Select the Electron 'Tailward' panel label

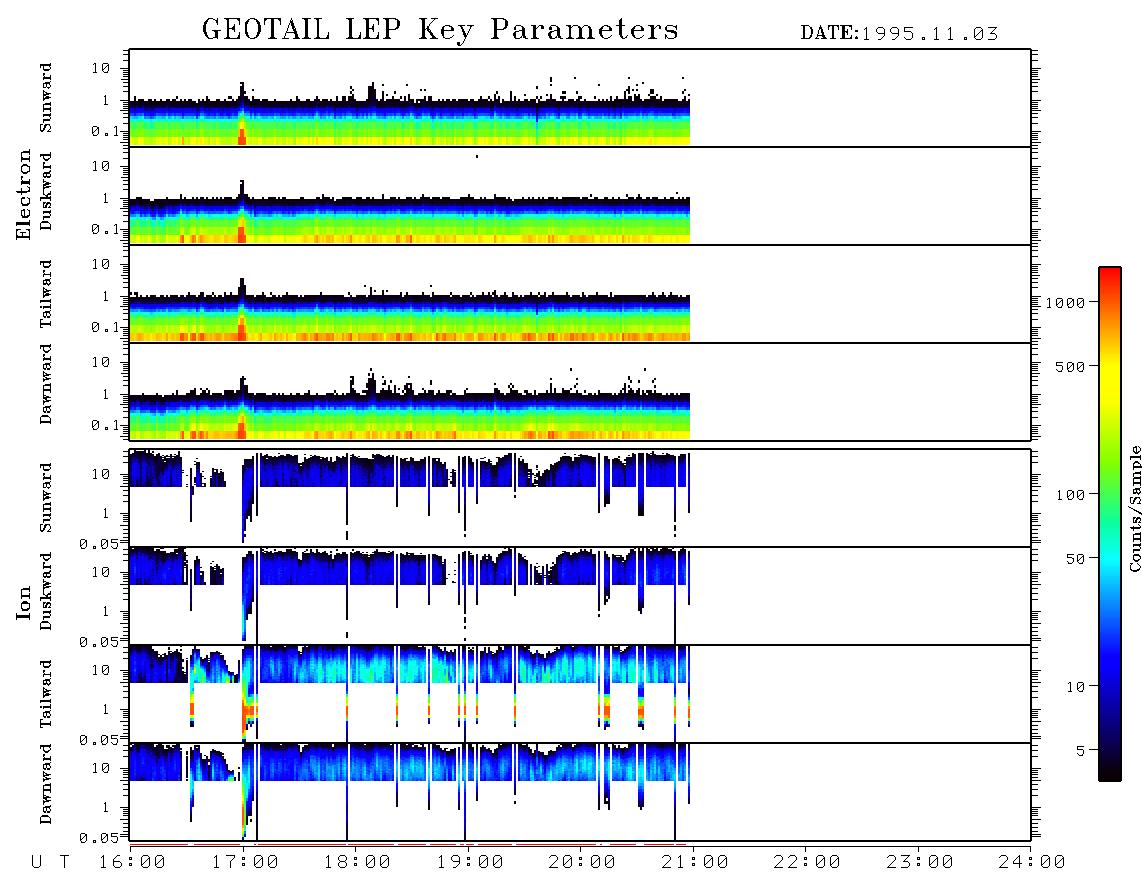tap(46, 294)
